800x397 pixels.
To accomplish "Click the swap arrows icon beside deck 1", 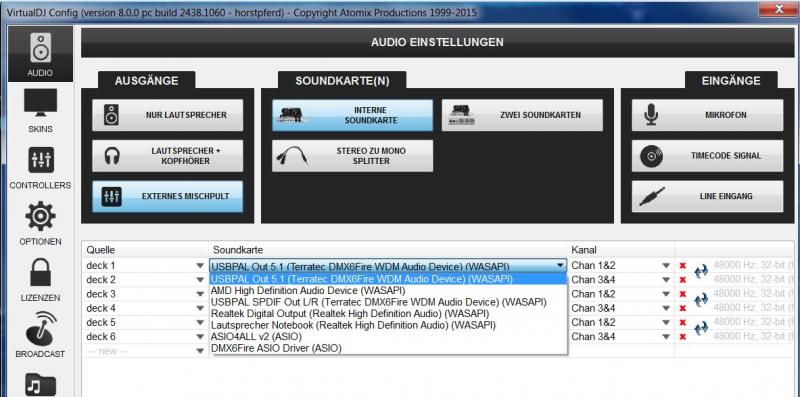I will 701,271.
